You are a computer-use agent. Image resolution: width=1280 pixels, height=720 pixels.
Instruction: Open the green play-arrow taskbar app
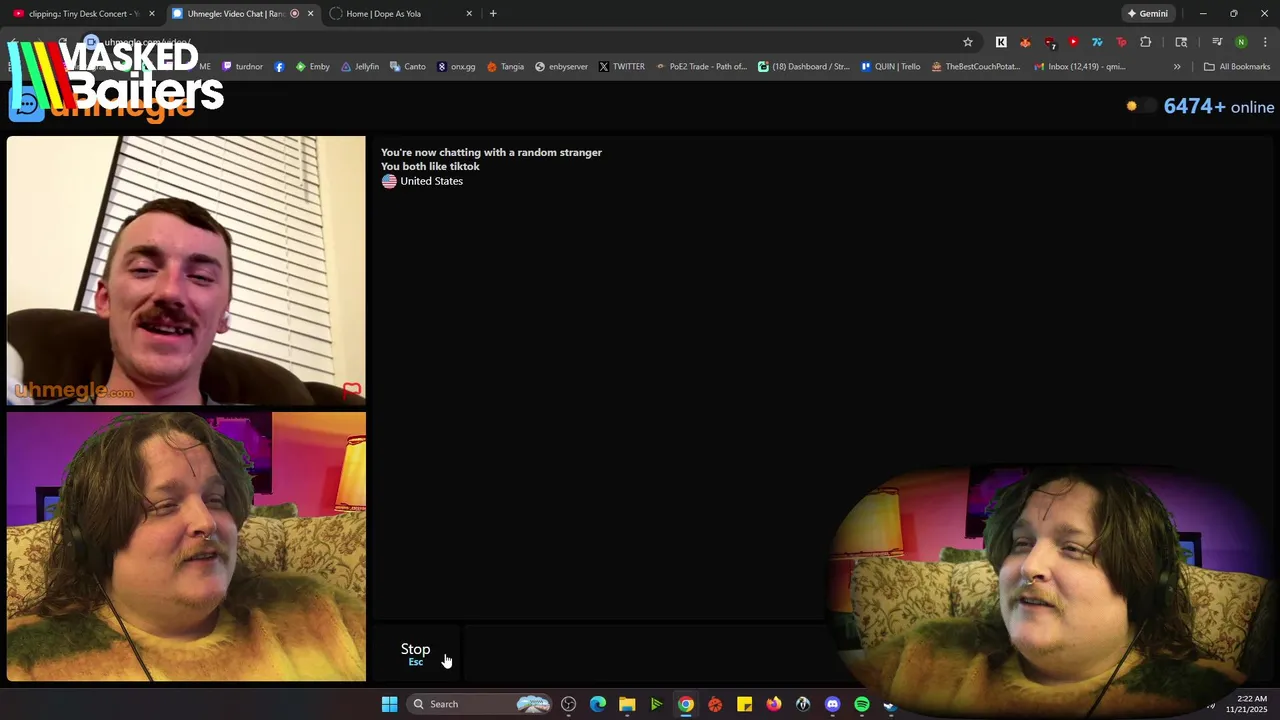[x=656, y=704]
